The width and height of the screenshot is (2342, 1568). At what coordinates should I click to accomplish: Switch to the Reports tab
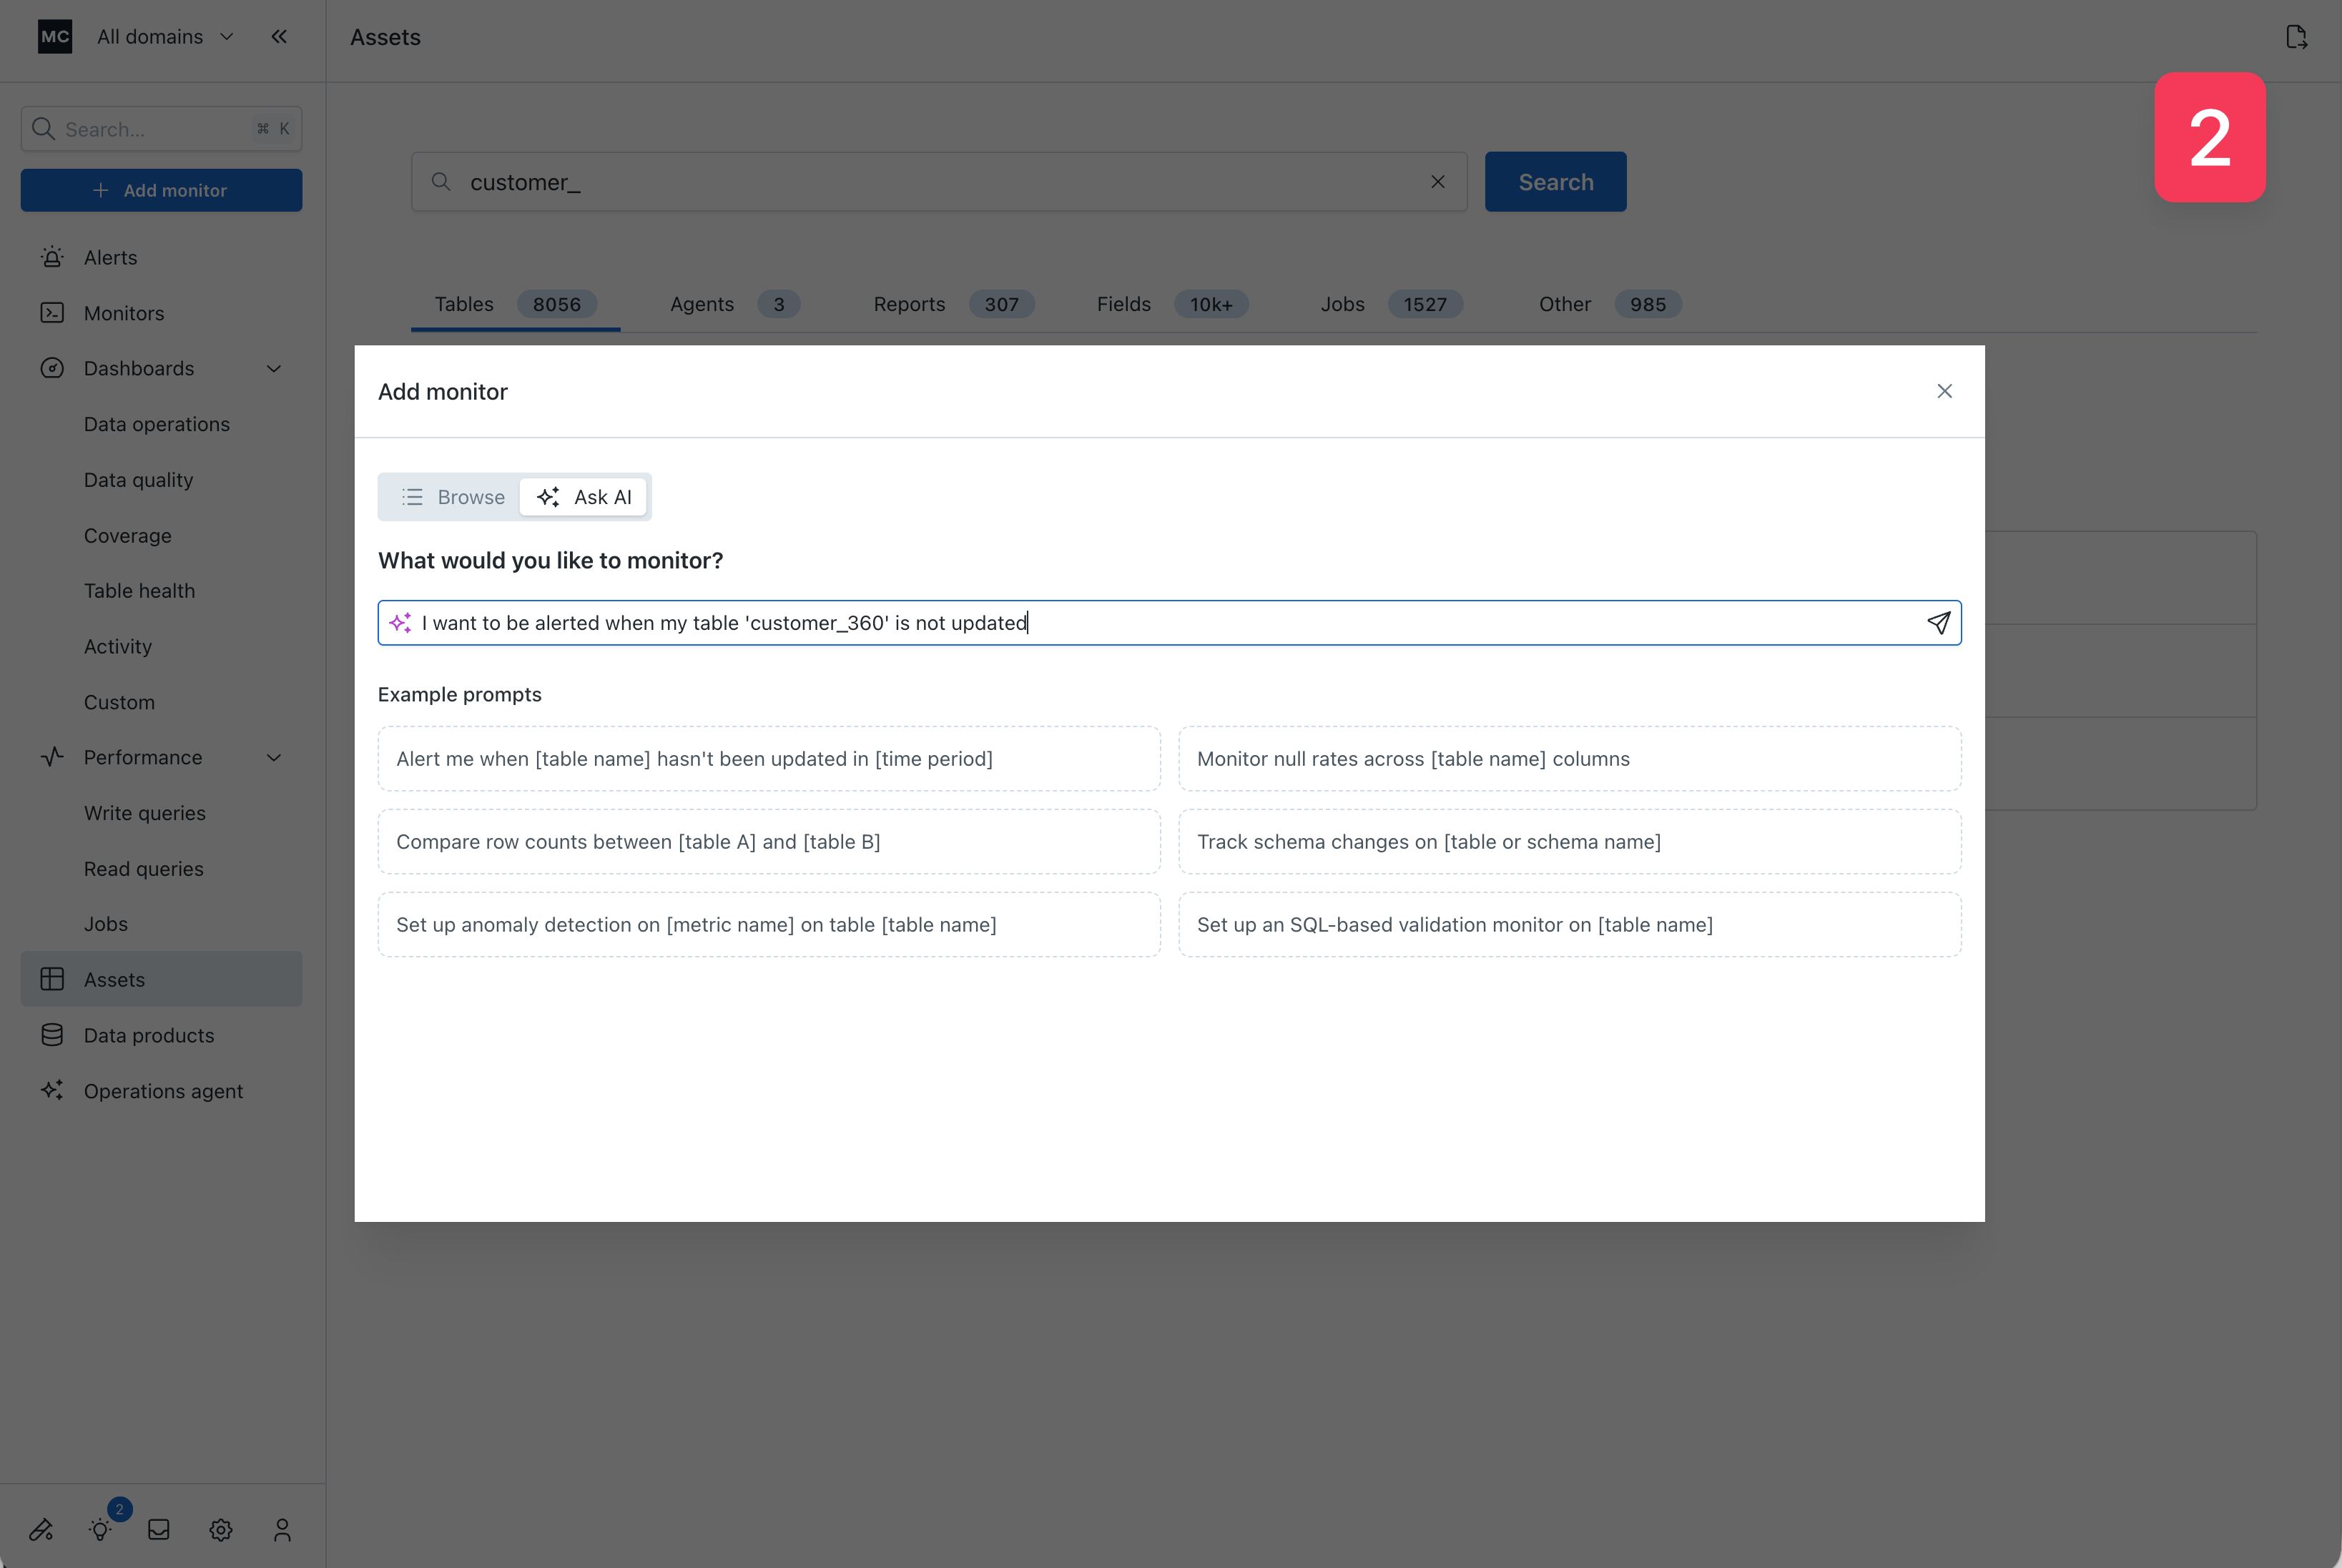[909, 304]
